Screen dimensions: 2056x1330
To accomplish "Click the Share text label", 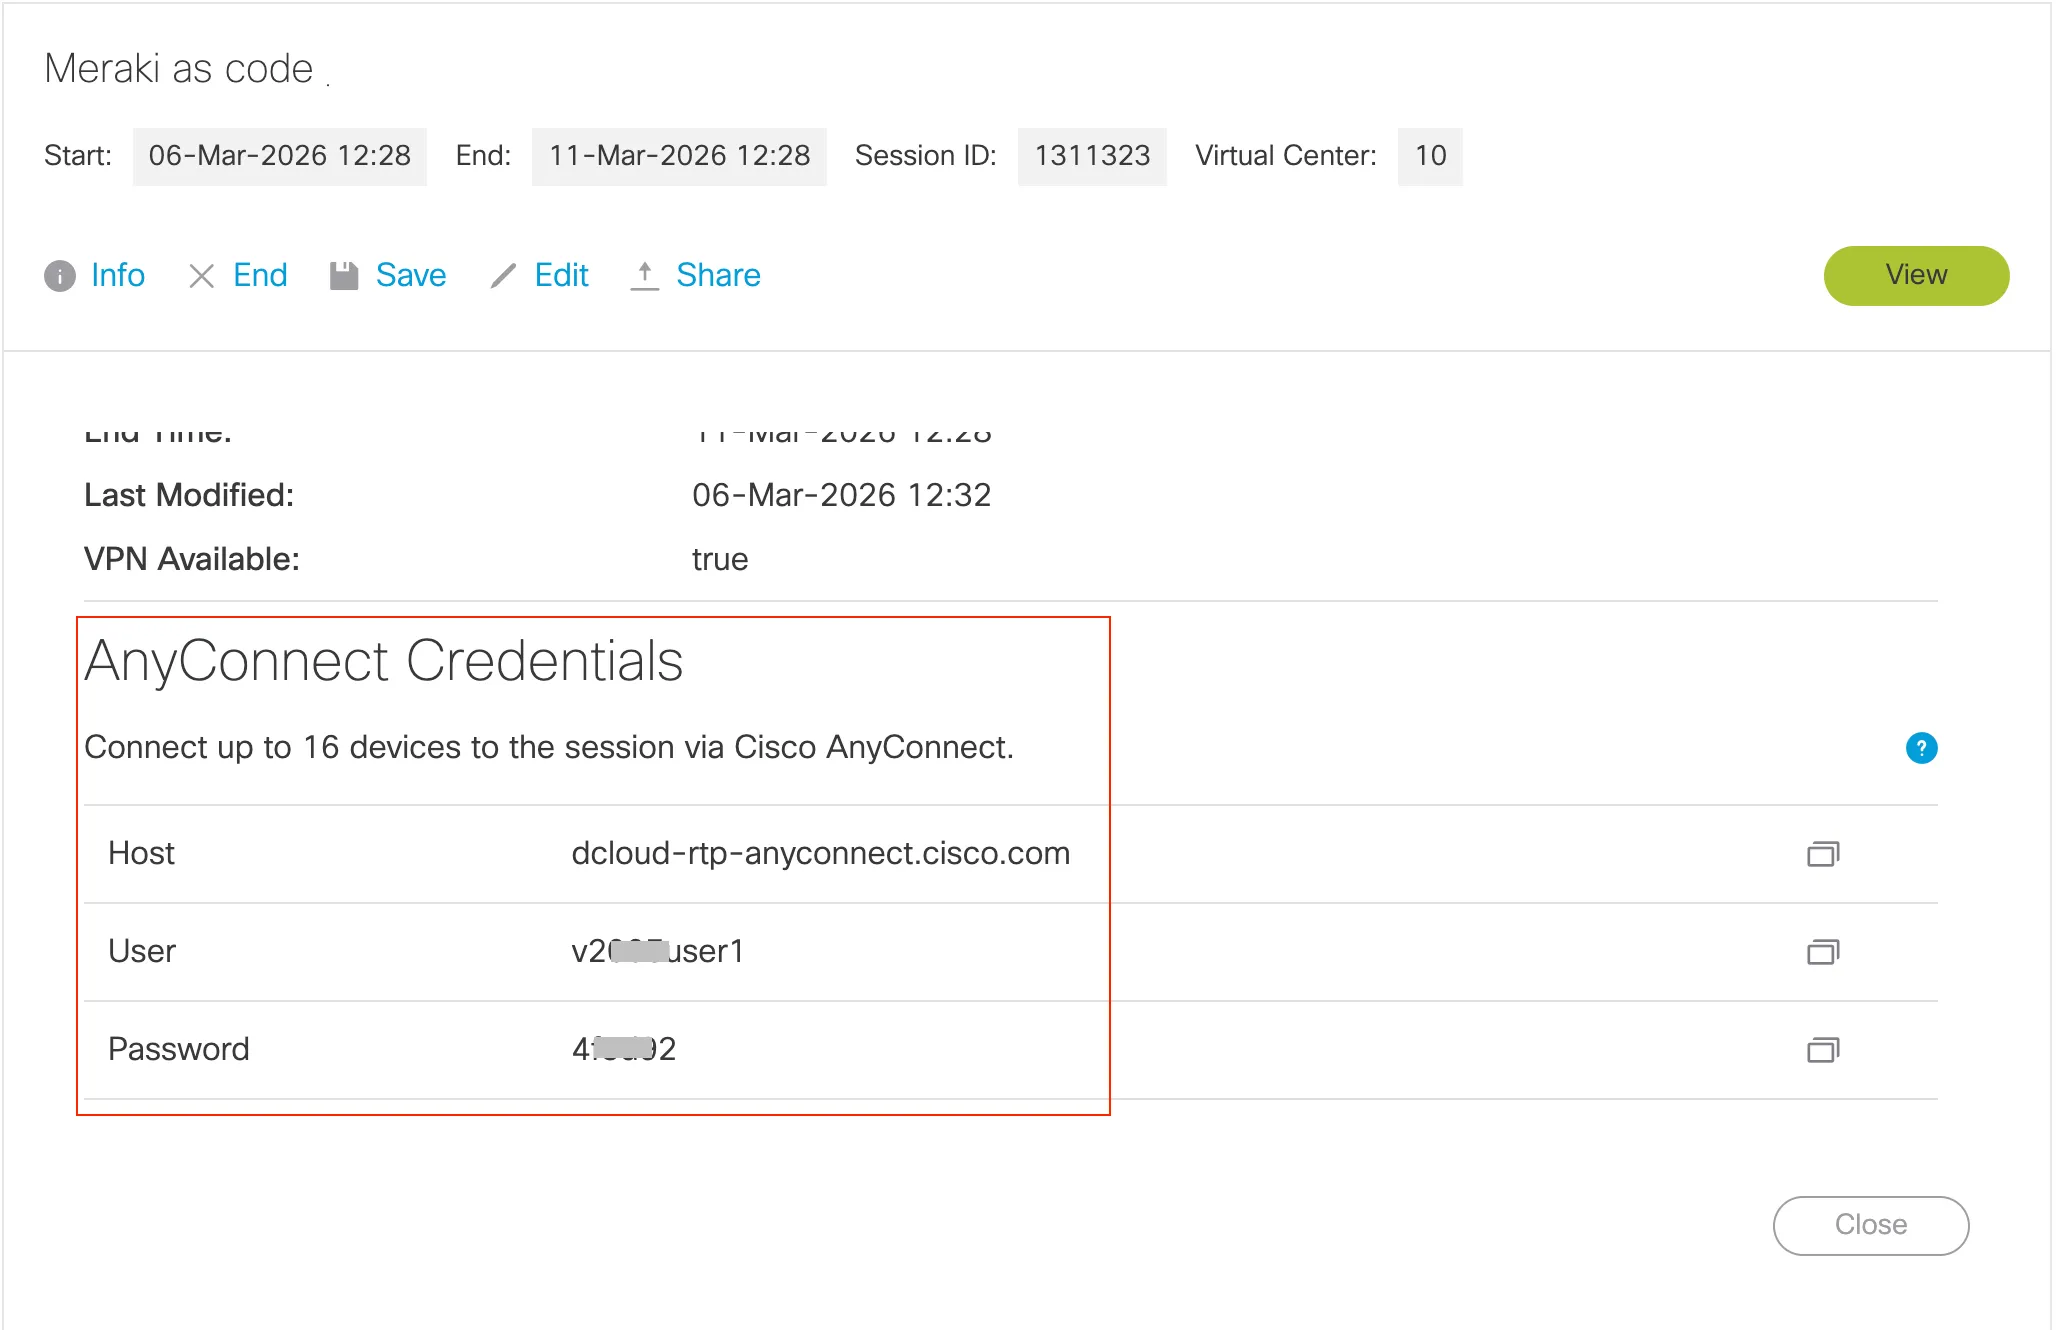I will click(x=718, y=275).
